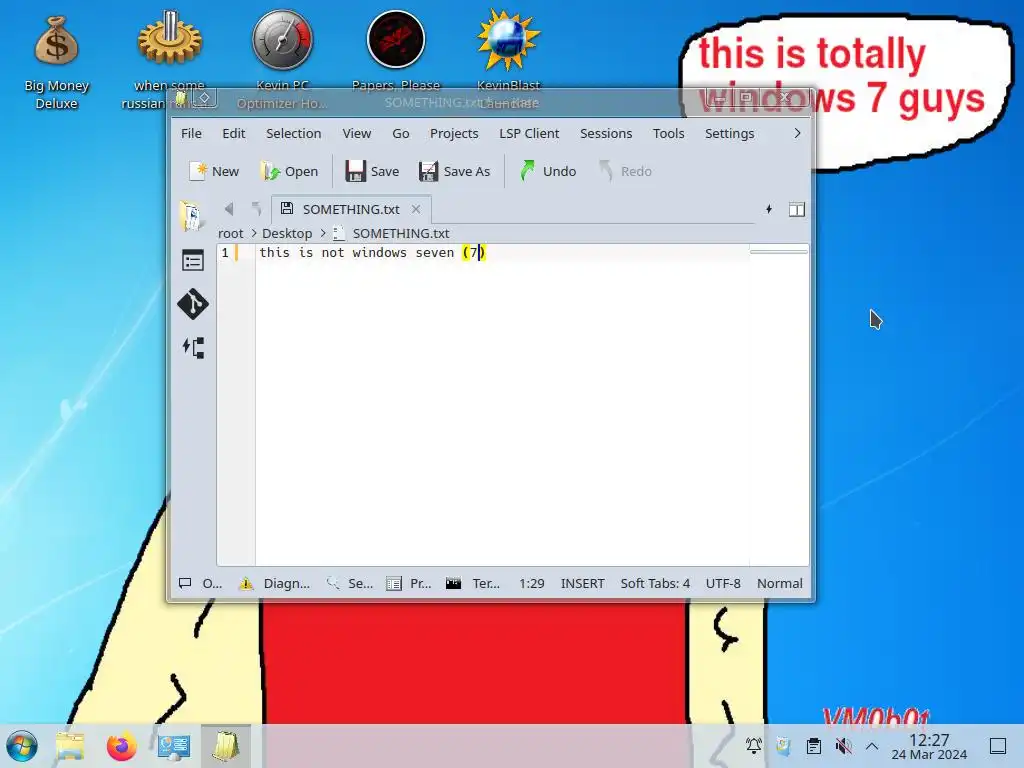The width and height of the screenshot is (1024, 768).
Task: Click the muted volume tray icon
Action: point(843,746)
